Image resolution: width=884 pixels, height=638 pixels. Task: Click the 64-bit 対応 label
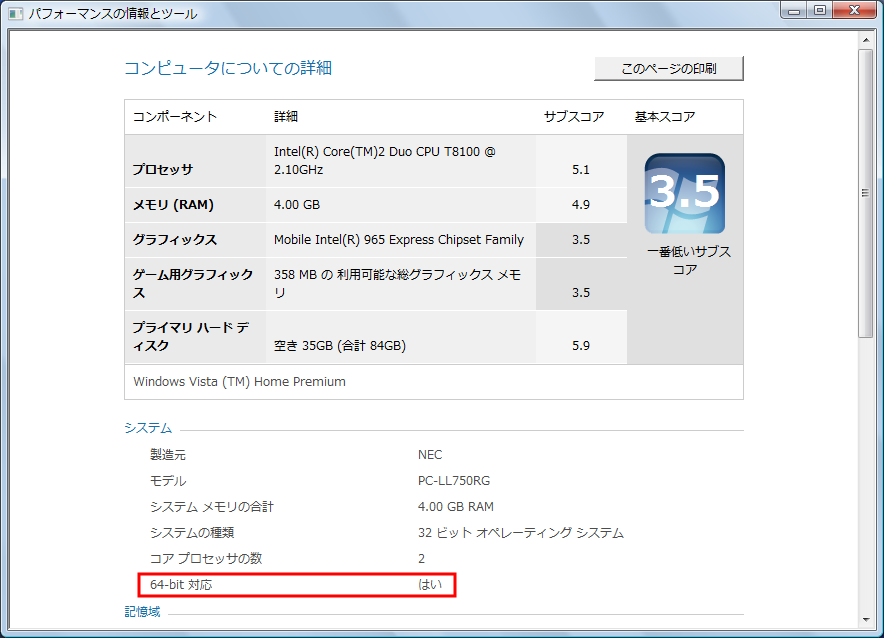pyautogui.click(x=181, y=584)
